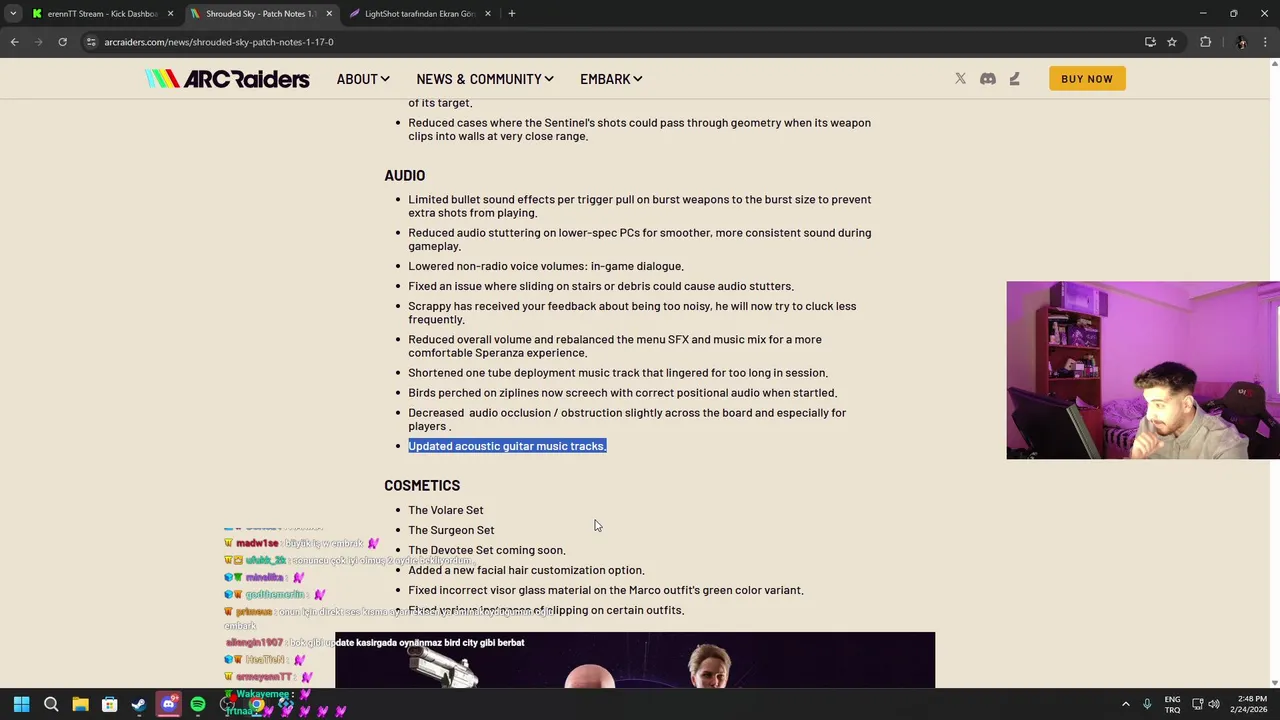Viewport: 1280px width, 720px height.
Task: Click the image banner below Cosmetics list
Action: pyautogui.click(x=635, y=660)
